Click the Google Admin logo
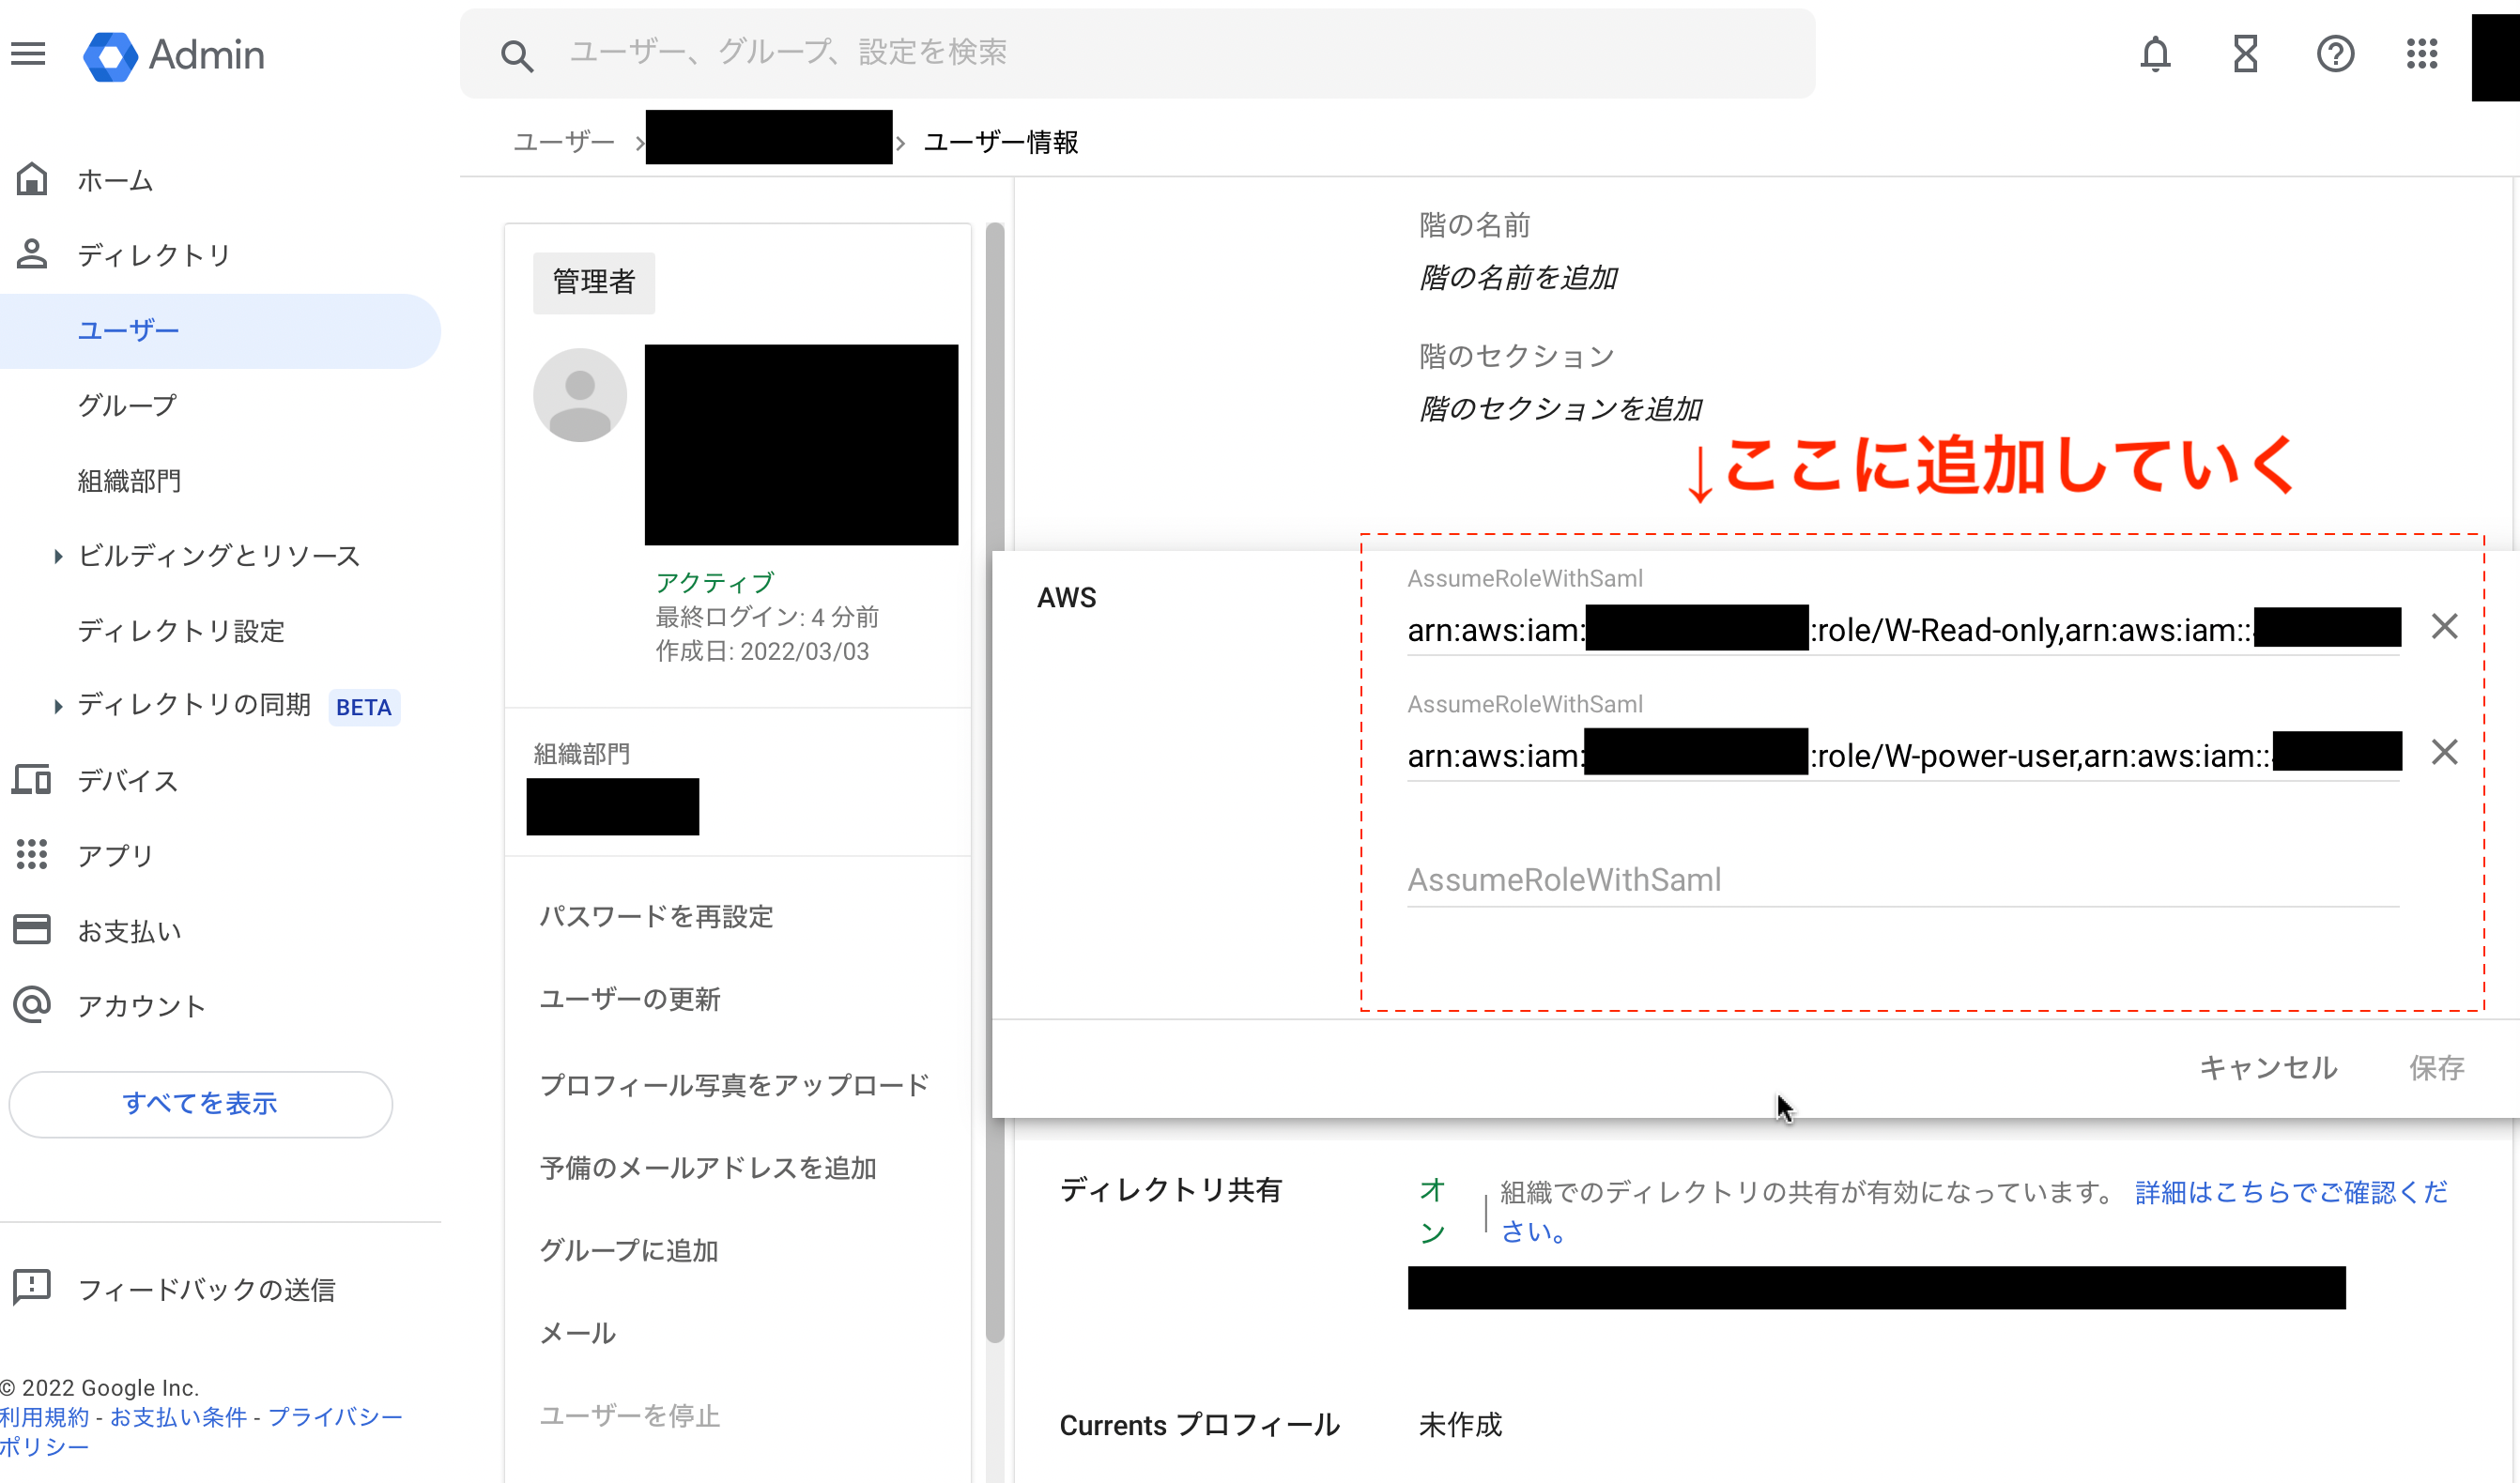This screenshot has height=1483, width=2520. (174, 55)
